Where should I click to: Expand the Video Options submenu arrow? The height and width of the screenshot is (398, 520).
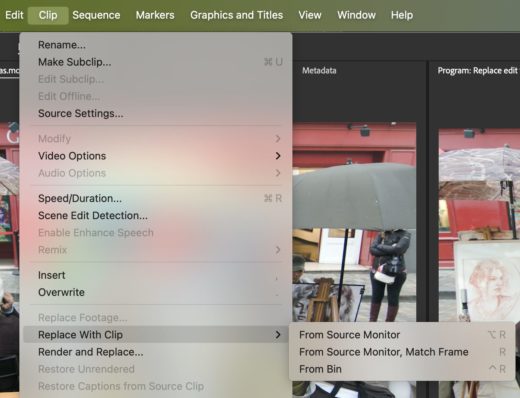tap(278, 156)
